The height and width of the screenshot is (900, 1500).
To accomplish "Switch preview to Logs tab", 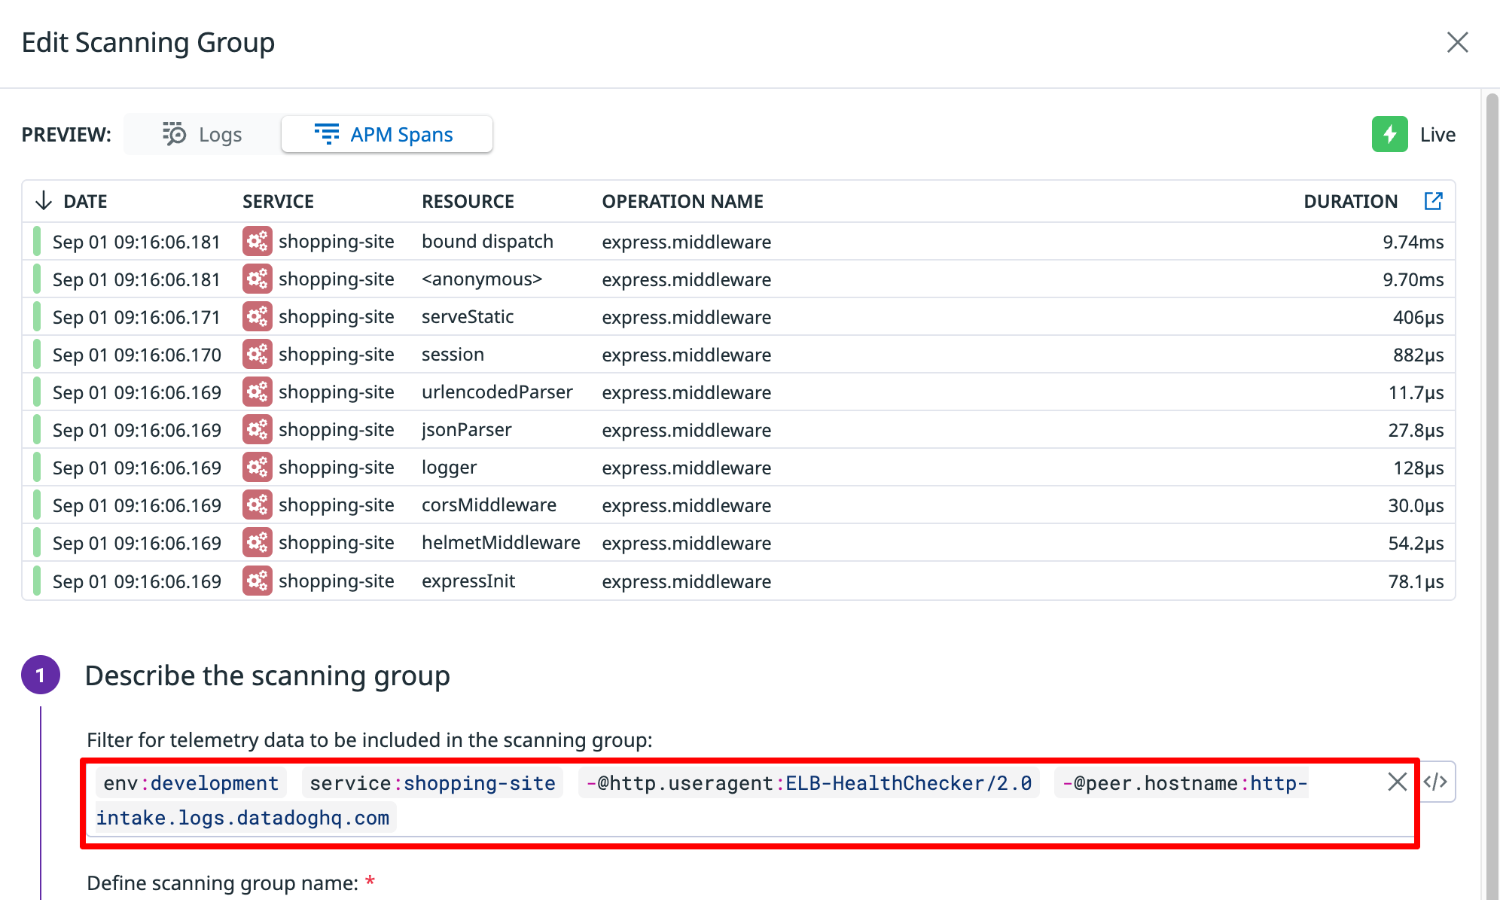I will click(x=203, y=134).
